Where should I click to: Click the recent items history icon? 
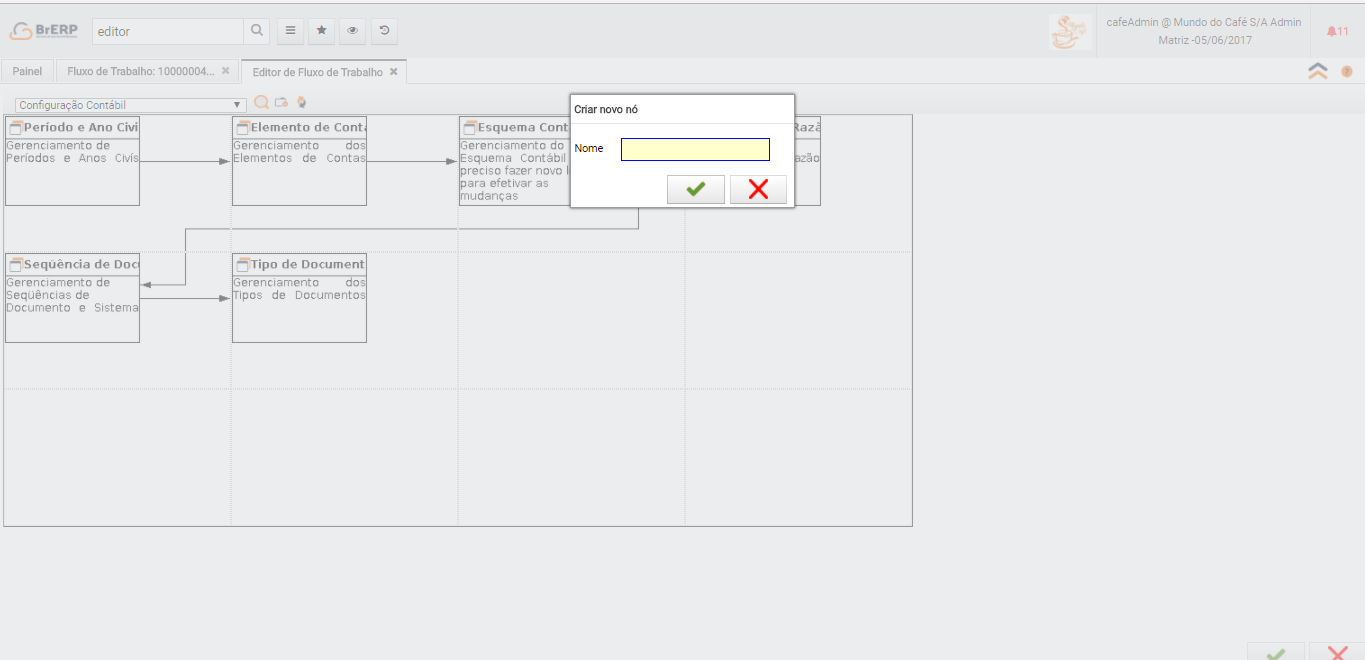pyautogui.click(x=384, y=31)
